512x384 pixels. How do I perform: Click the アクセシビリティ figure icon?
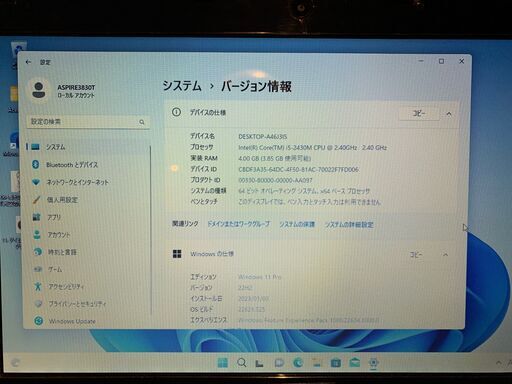(38, 286)
